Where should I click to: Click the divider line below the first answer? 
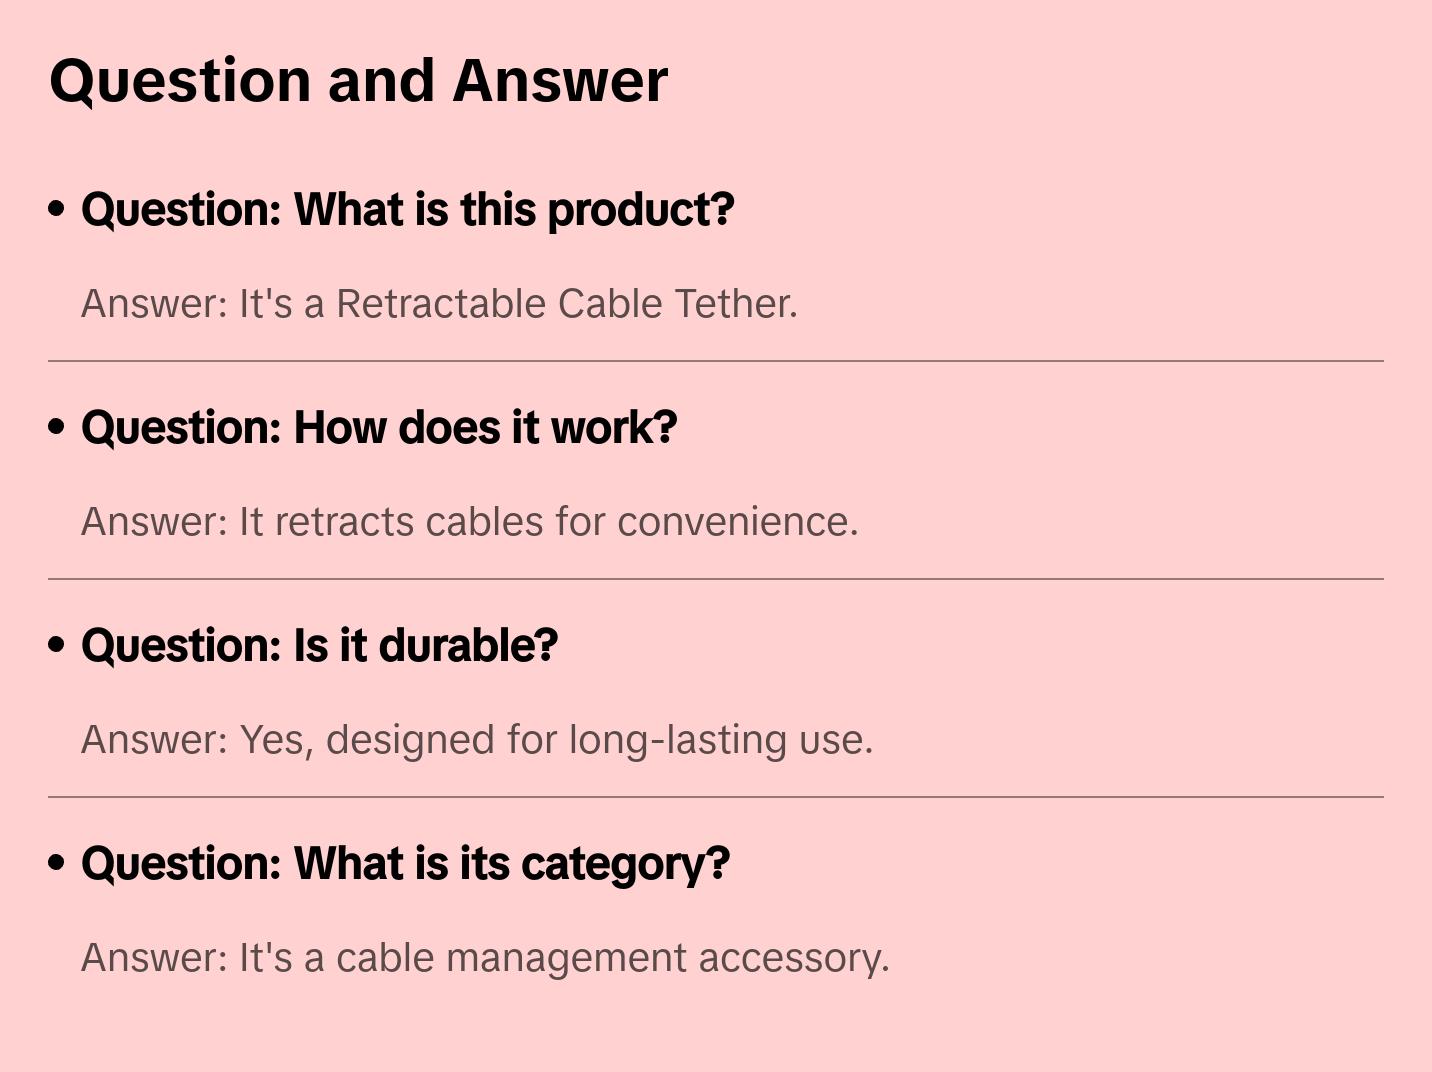click(x=716, y=361)
